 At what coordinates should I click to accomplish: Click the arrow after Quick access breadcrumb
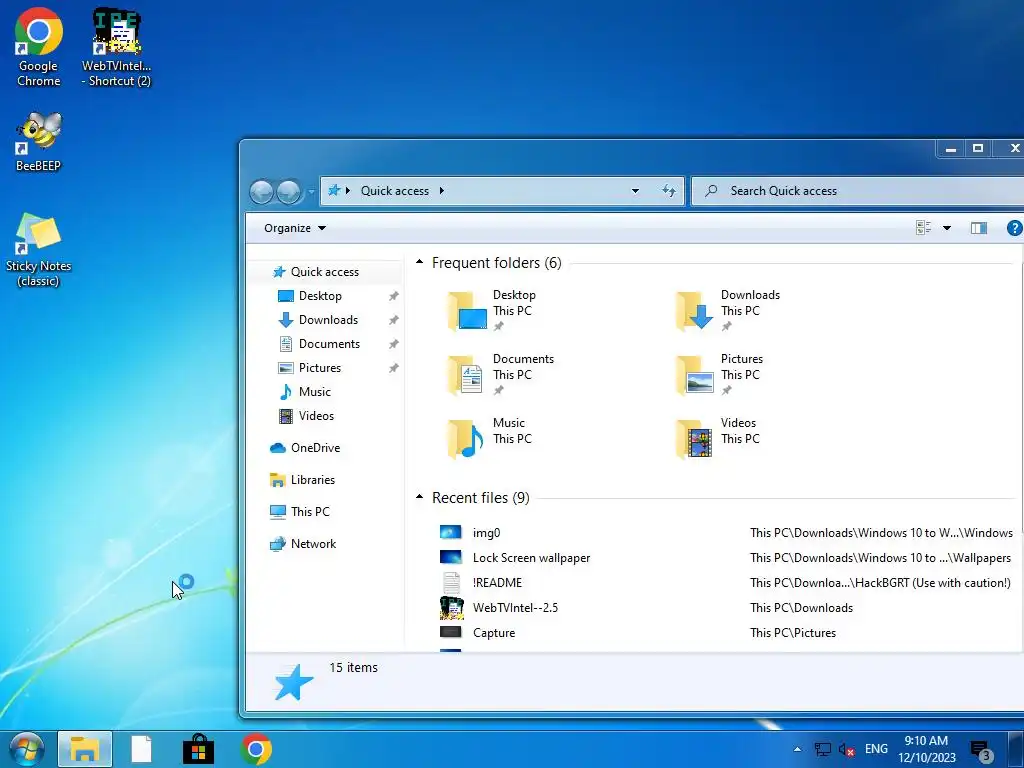click(442, 191)
